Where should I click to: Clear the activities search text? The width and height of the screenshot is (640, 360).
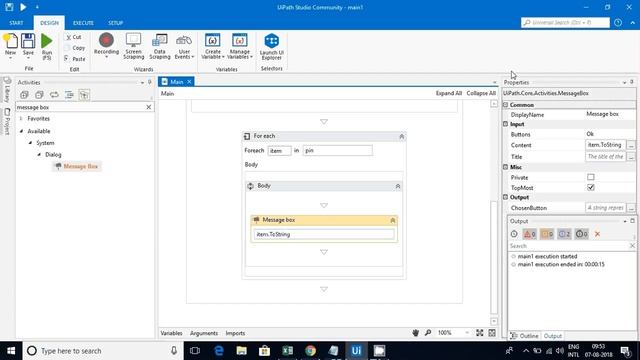pos(149,107)
